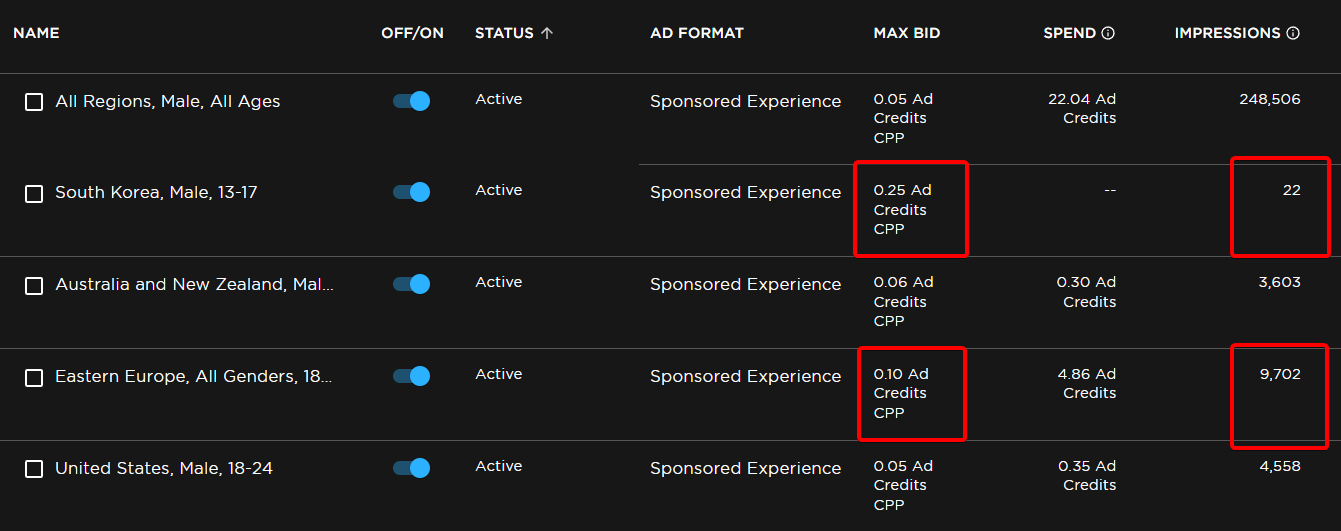This screenshot has width=1341, height=531.
Task: Tick the Australia and New Zealand row checkbox
Action: click(x=34, y=285)
